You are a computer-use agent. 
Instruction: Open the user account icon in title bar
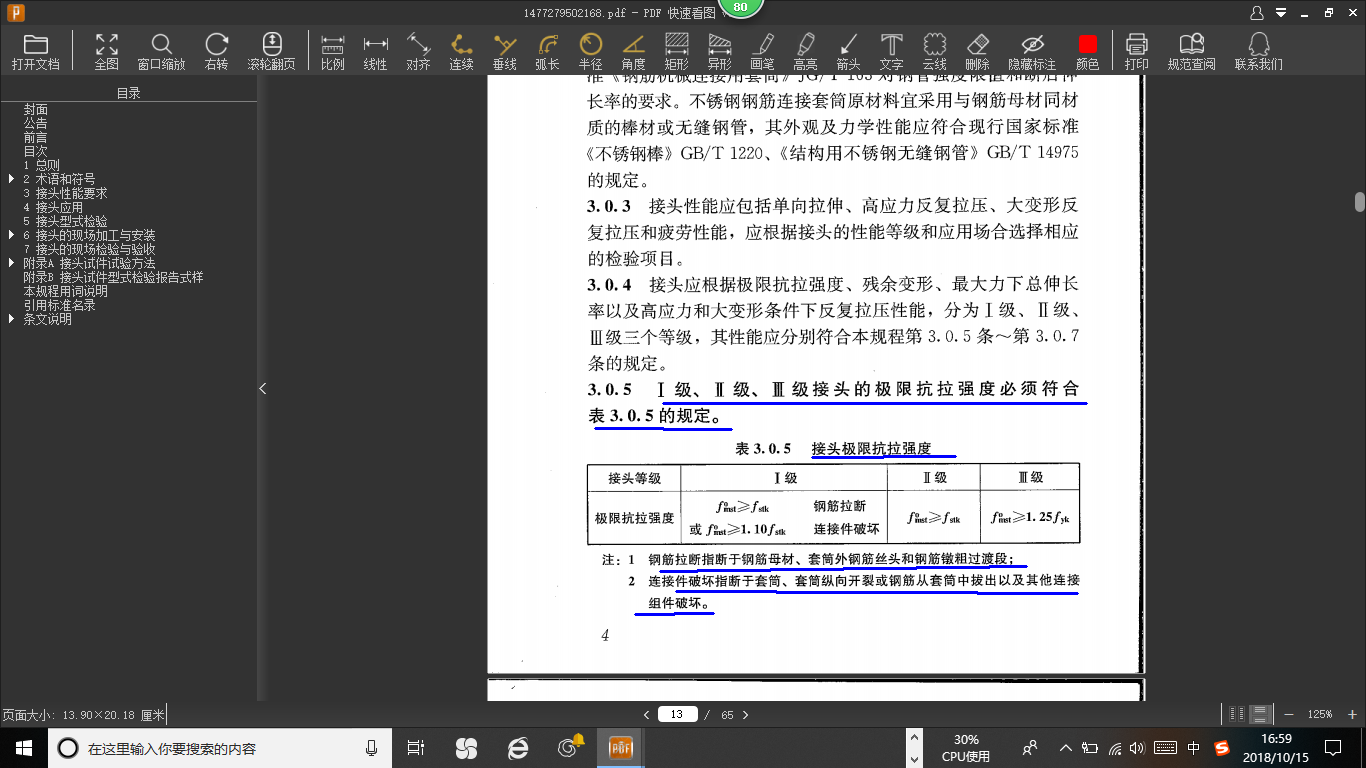1258,13
